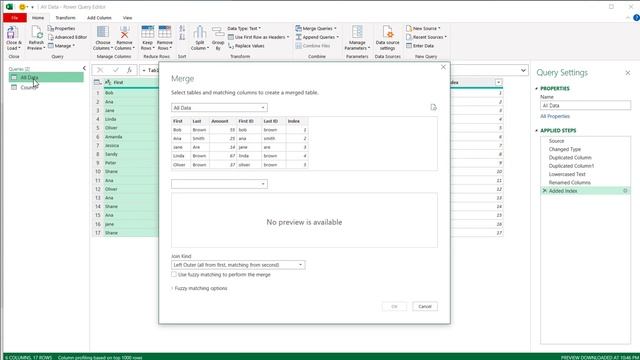
Task: Click the All Properties link
Action: [555, 116]
